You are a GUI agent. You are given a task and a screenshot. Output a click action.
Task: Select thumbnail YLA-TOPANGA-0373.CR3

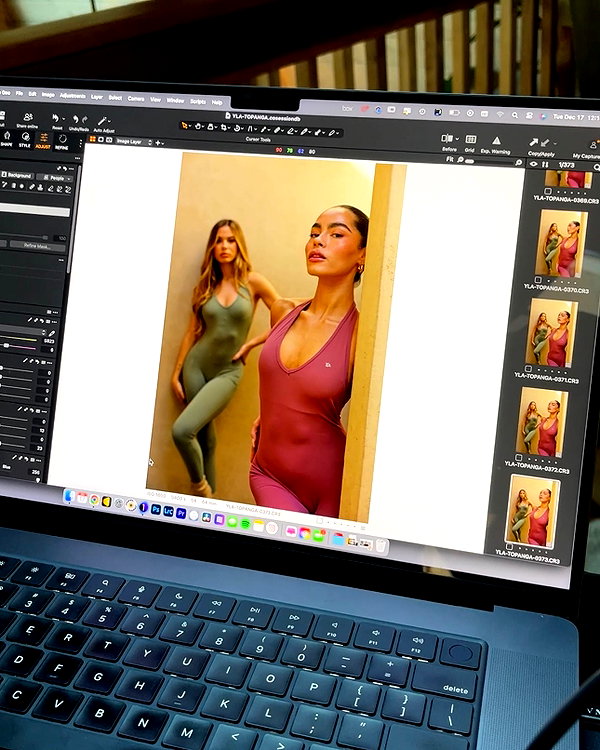(532, 511)
